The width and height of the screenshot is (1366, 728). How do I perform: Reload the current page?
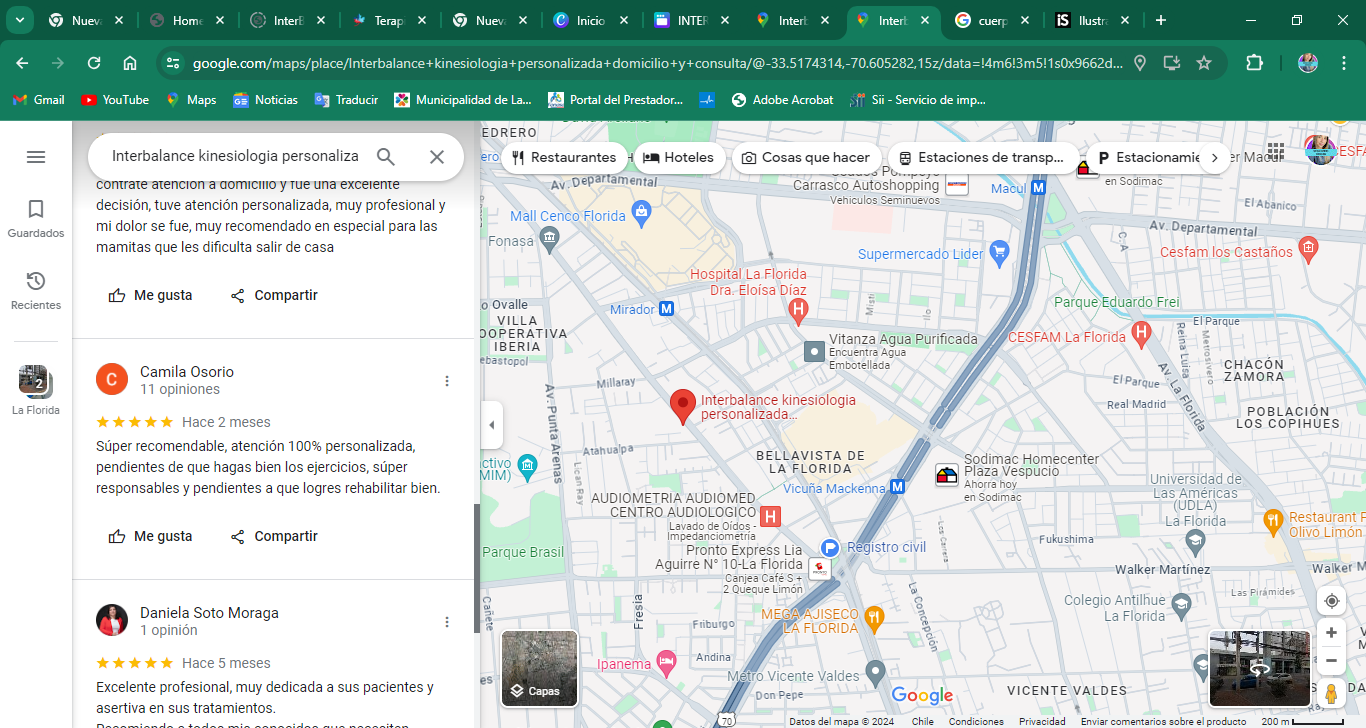click(94, 63)
